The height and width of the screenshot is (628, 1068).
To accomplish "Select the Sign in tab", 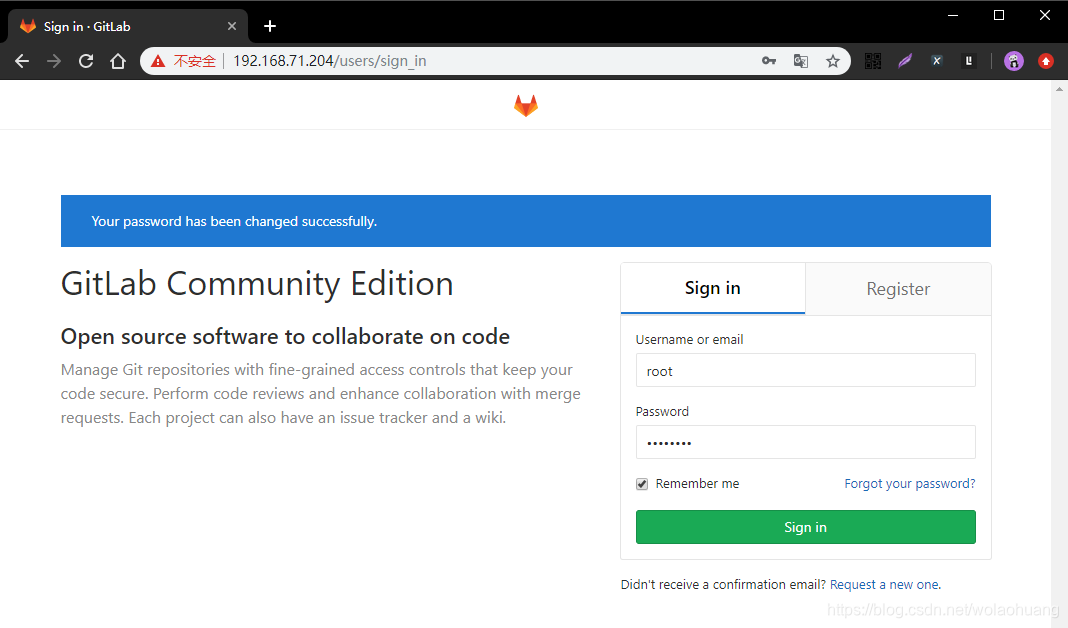I will [712, 288].
